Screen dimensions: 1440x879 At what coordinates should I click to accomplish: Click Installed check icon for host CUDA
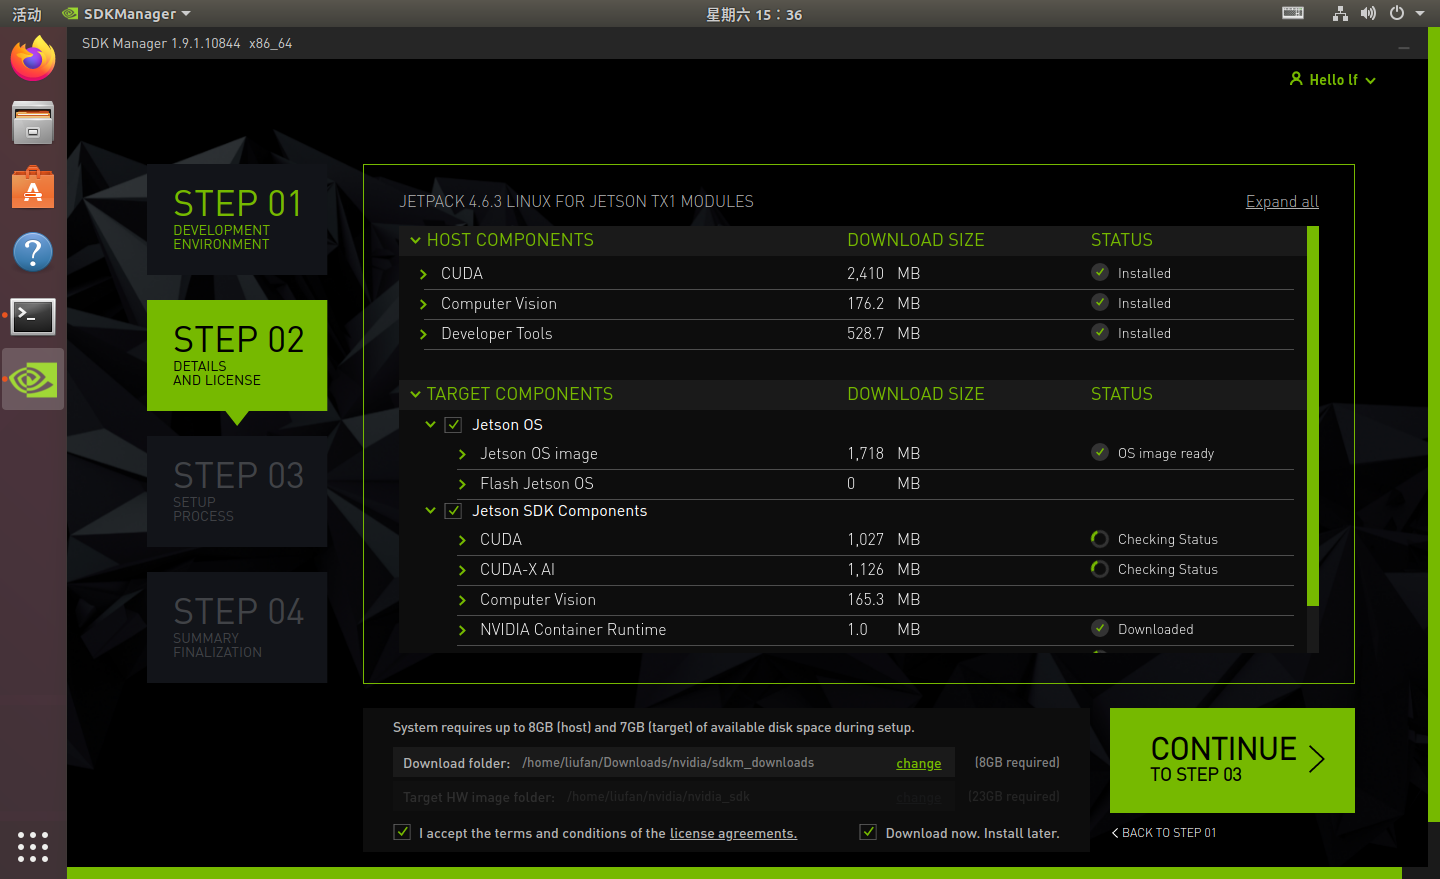point(1100,272)
